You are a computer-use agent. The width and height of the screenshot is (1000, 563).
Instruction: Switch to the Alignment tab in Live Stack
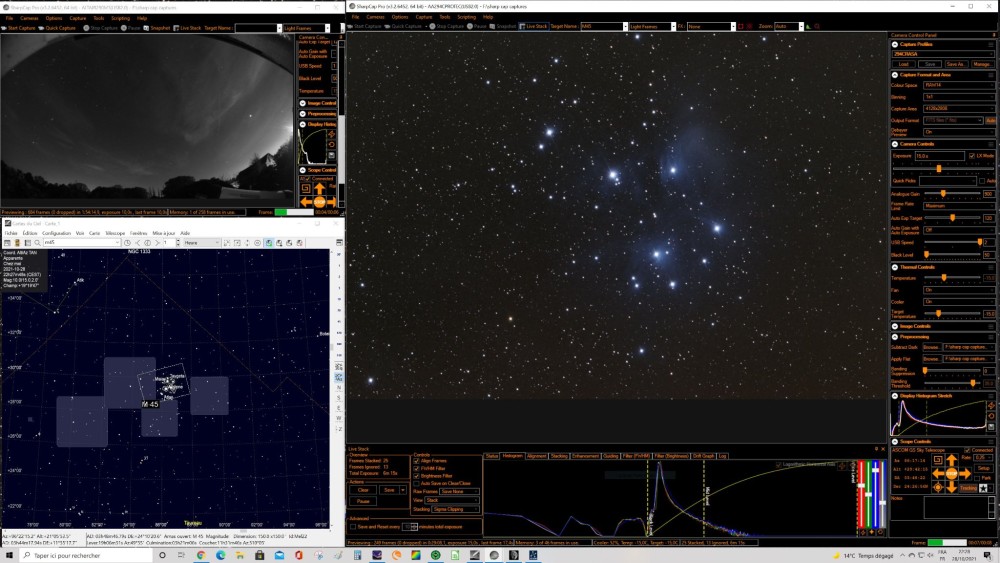tap(537, 456)
